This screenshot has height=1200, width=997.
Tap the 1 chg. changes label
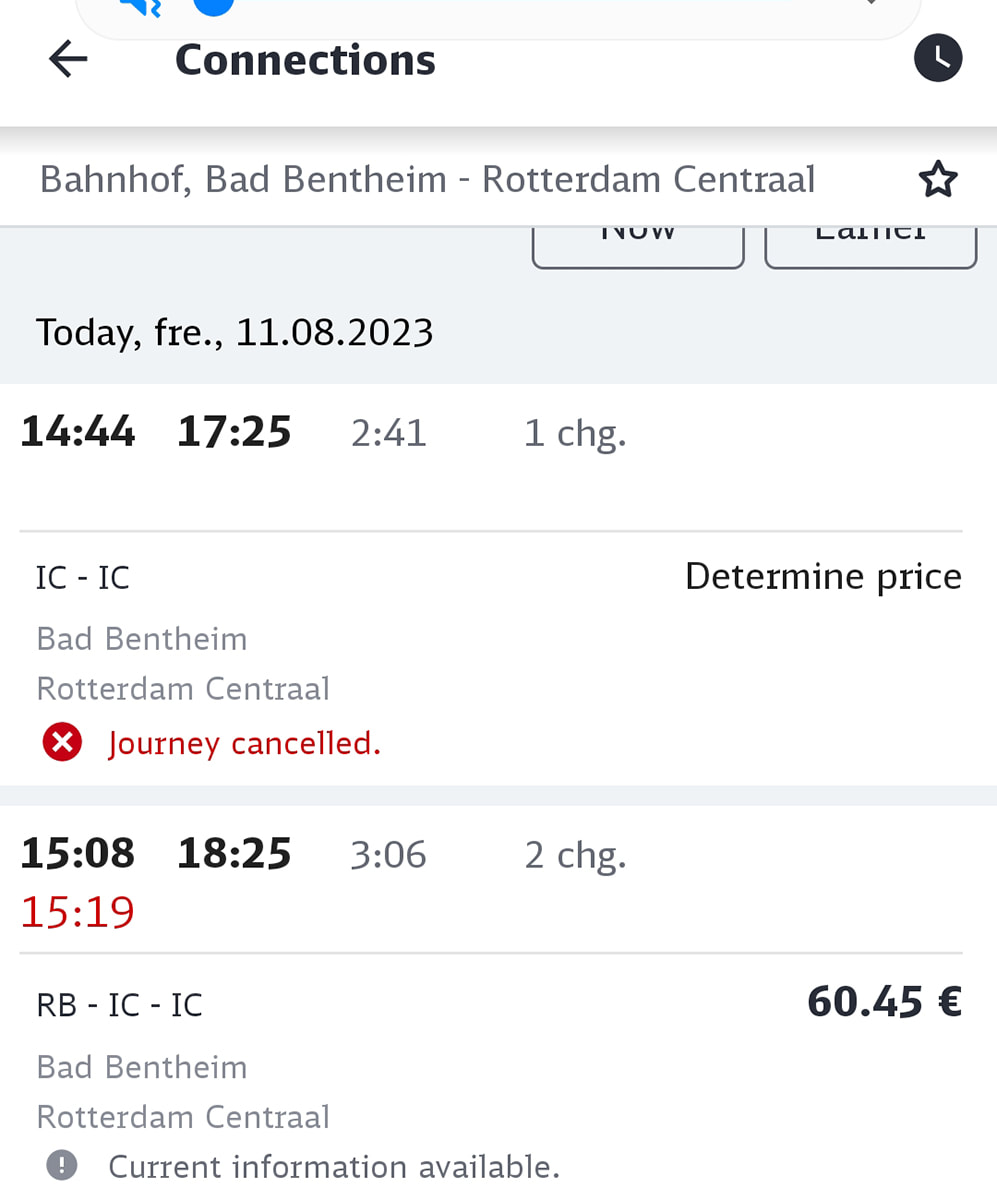(575, 433)
